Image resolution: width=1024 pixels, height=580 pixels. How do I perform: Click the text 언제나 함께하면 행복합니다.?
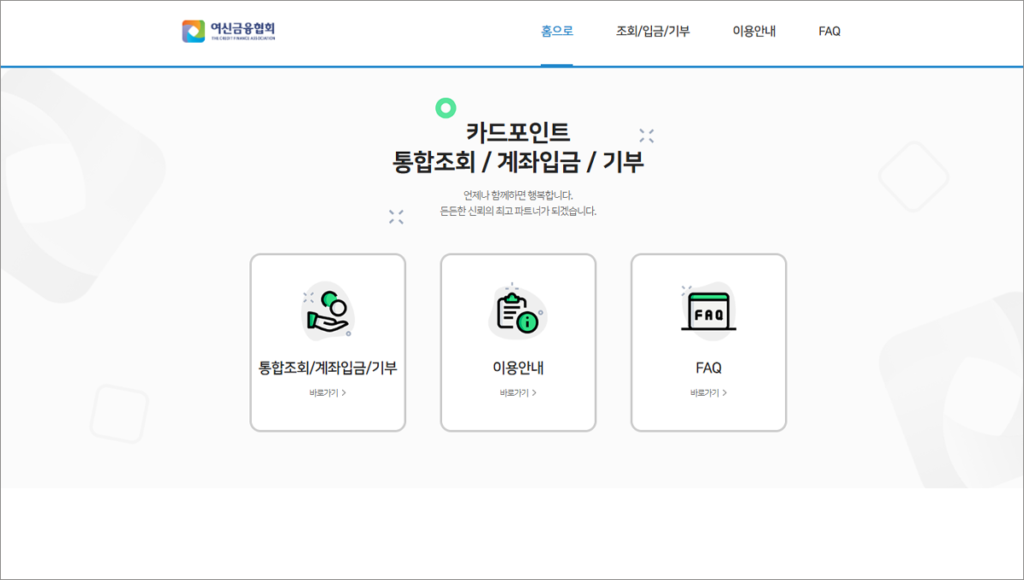[518, 195]
